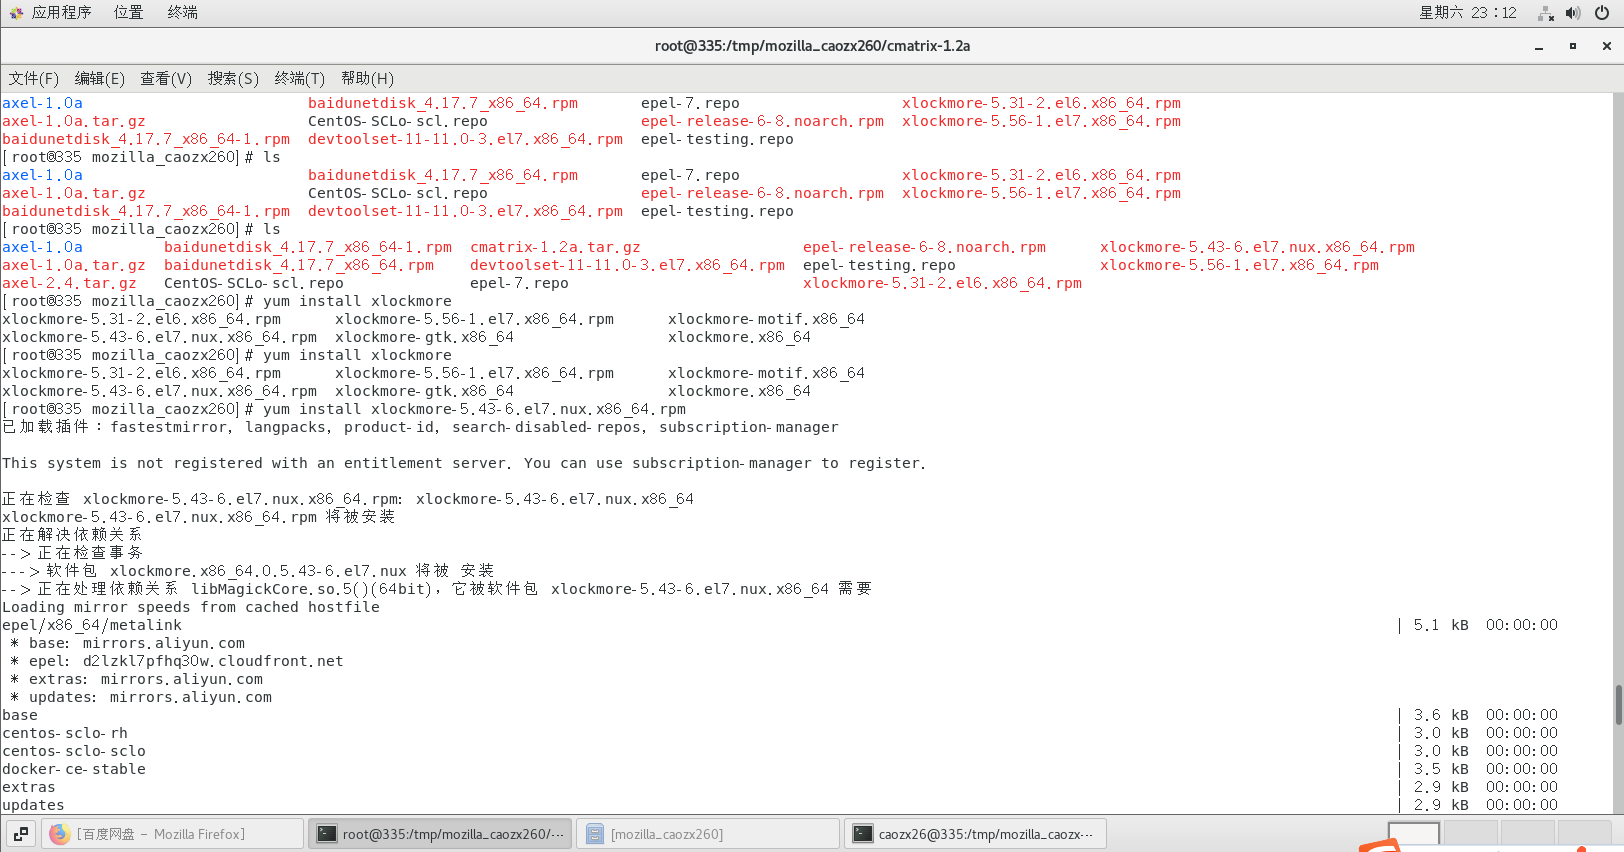Click the file manager icon in the taskbar
This screenshot has width=1624, height=852.
(x=595, y=834)
